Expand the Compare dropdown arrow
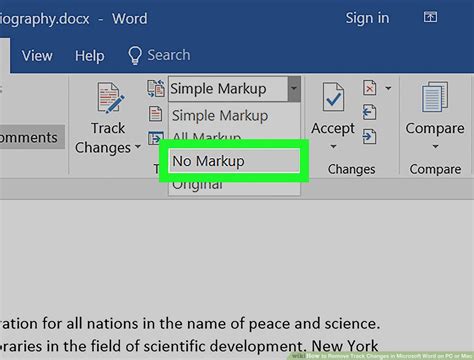This screenshot has height=360, width=474. (x=435, y=146)
